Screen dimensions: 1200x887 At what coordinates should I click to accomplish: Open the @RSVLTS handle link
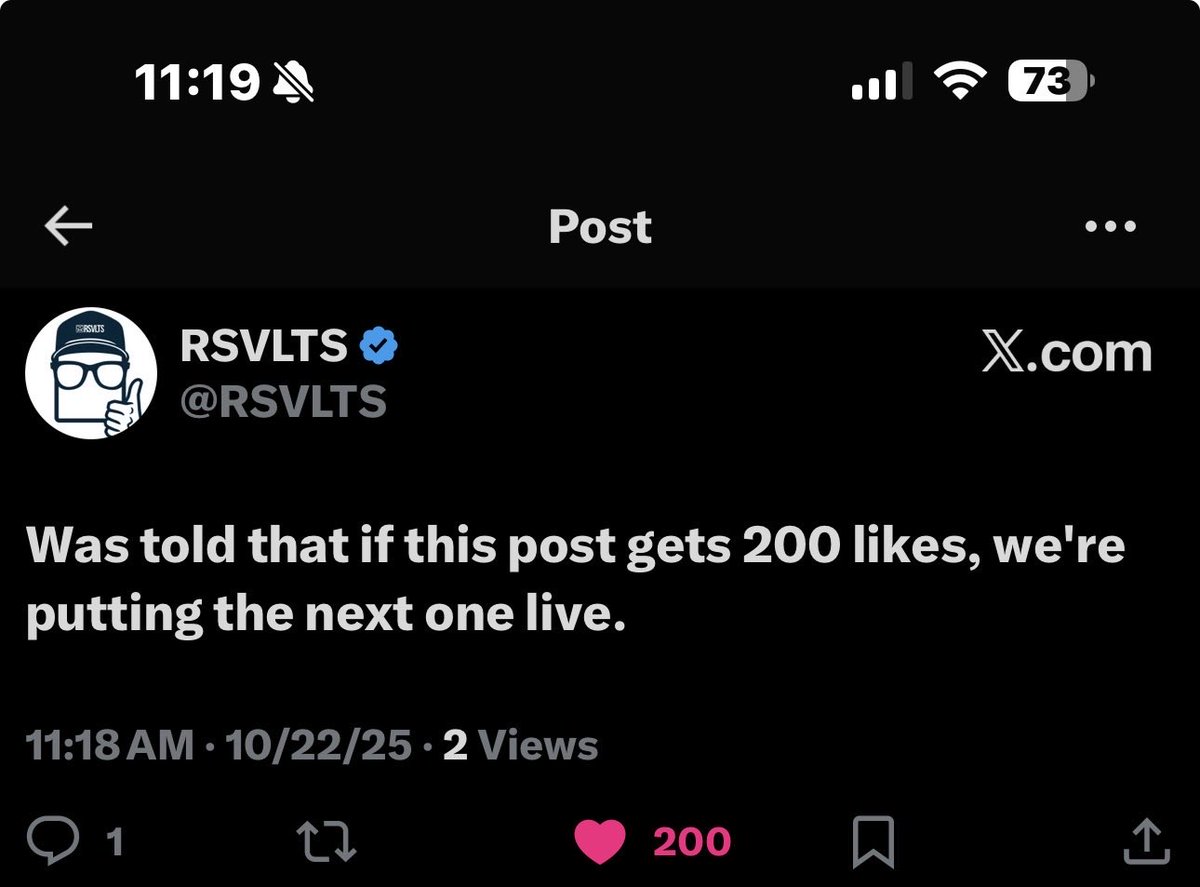point(283,402)
